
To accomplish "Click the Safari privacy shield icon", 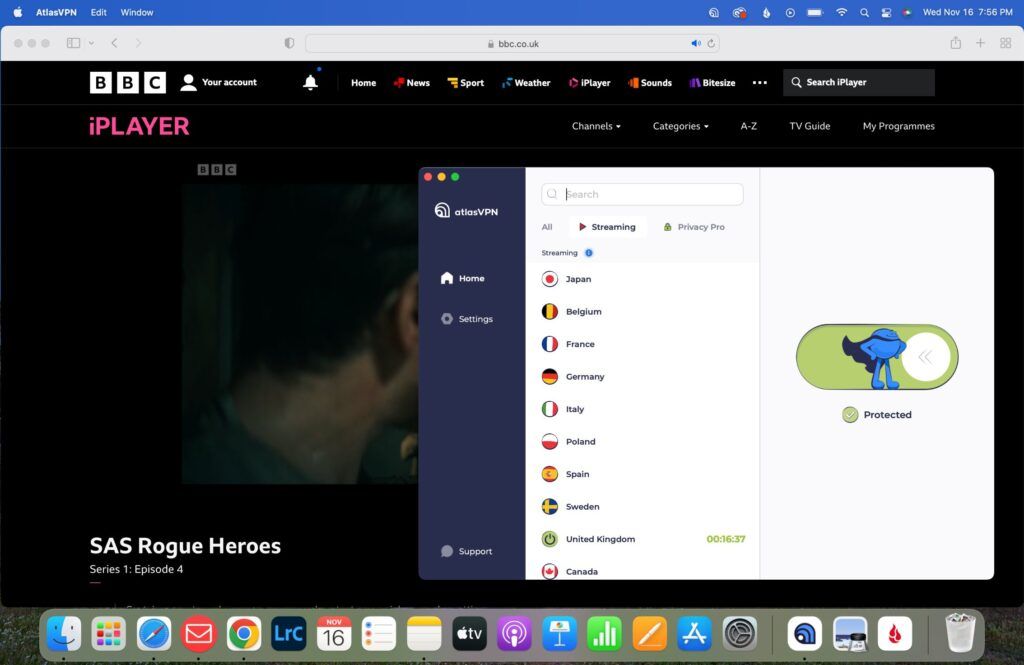I will point(289,43).
